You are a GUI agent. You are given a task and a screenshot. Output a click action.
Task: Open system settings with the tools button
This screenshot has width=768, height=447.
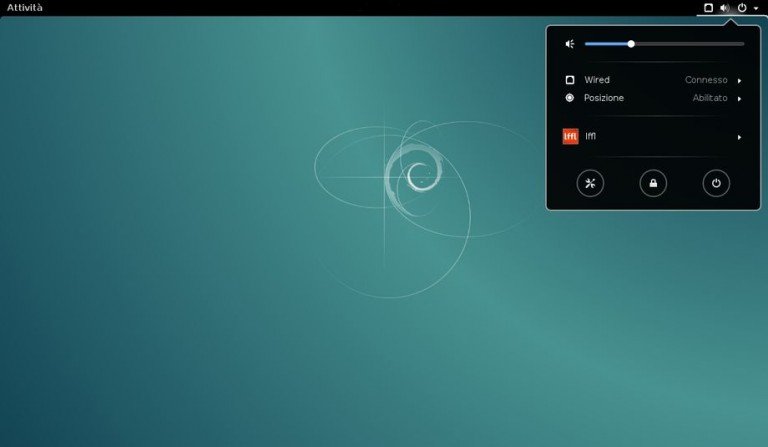click(591, 183)
